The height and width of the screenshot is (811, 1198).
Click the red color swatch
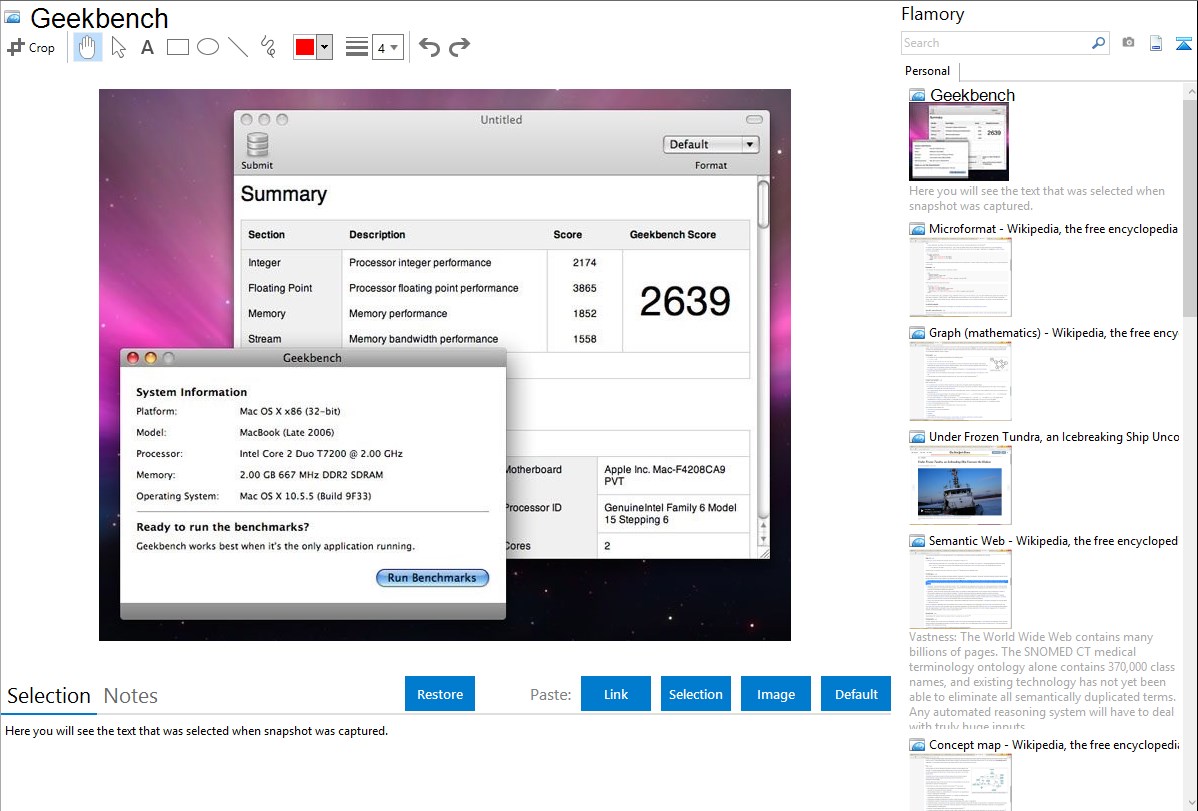click(x=305, y=47)
